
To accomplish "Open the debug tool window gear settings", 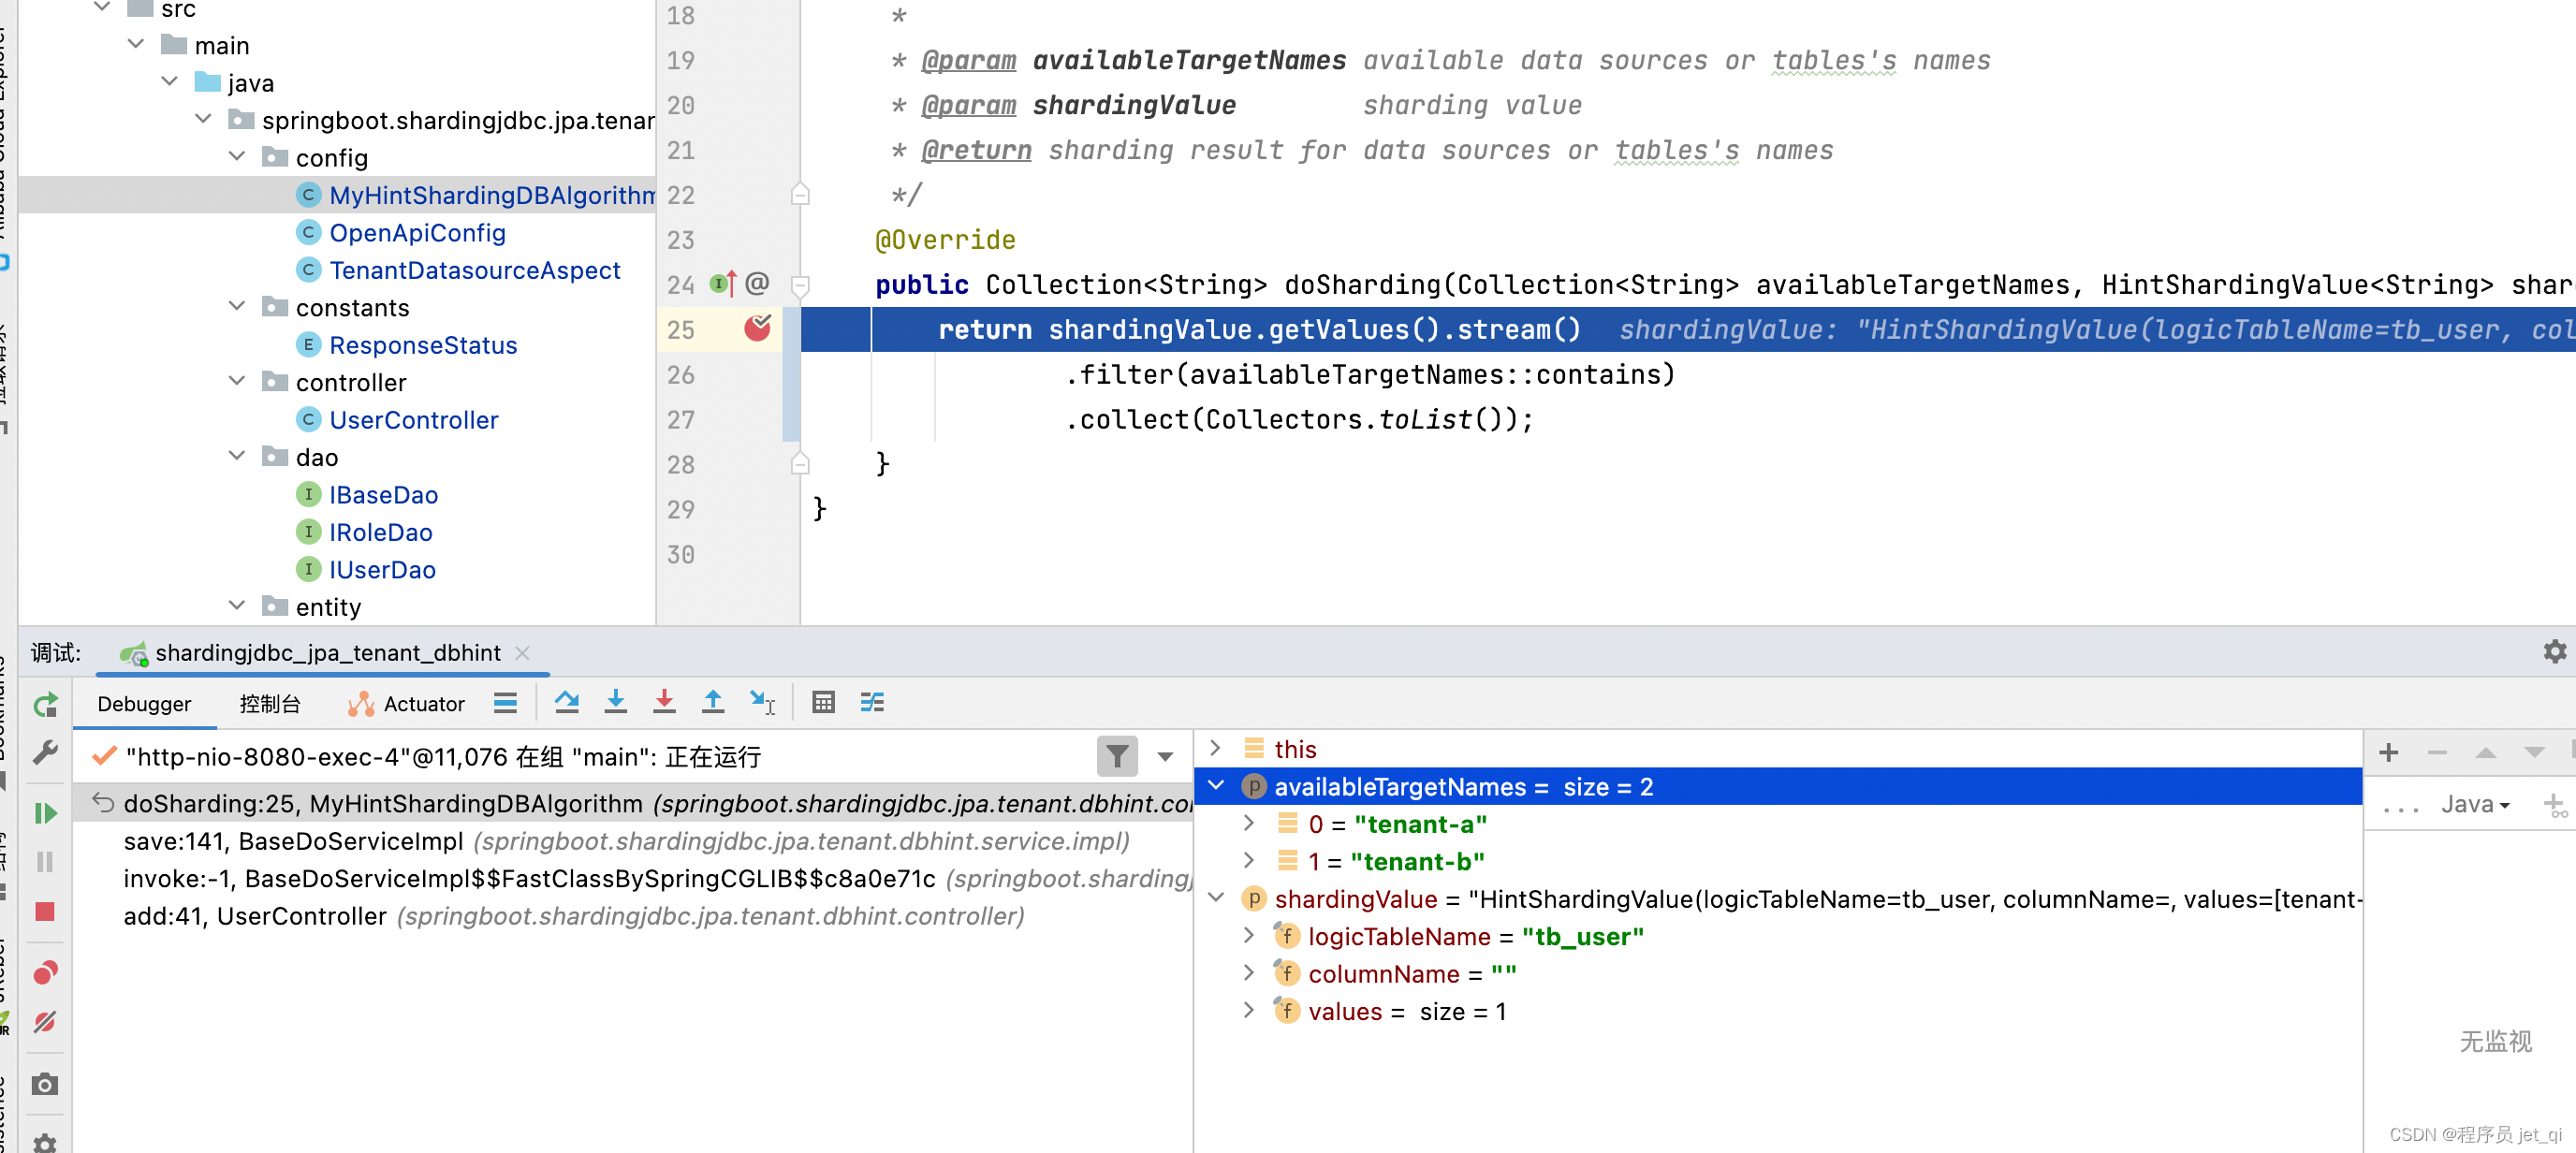I will [x=2554, y=652].
